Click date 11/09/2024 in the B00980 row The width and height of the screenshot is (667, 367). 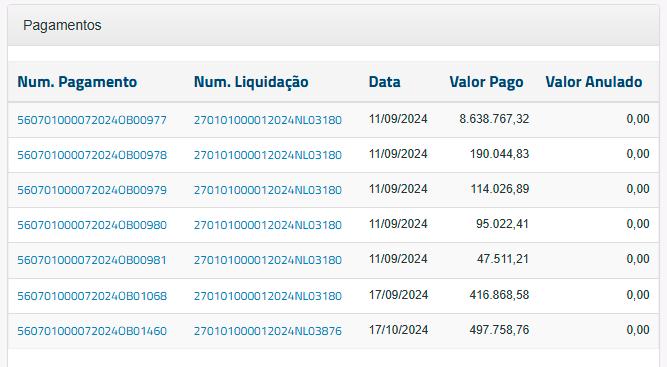click(x=398, y=224)
